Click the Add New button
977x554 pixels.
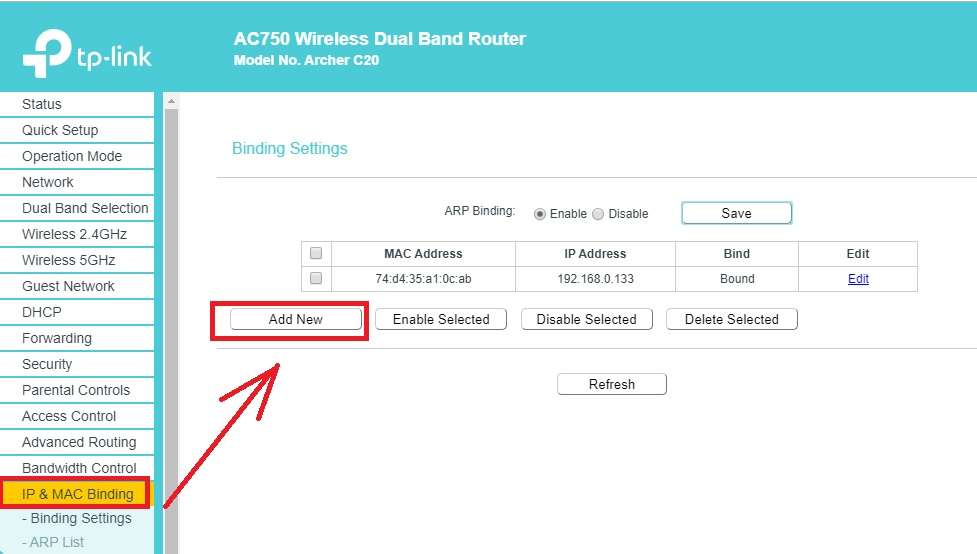[x=296, y=319]
